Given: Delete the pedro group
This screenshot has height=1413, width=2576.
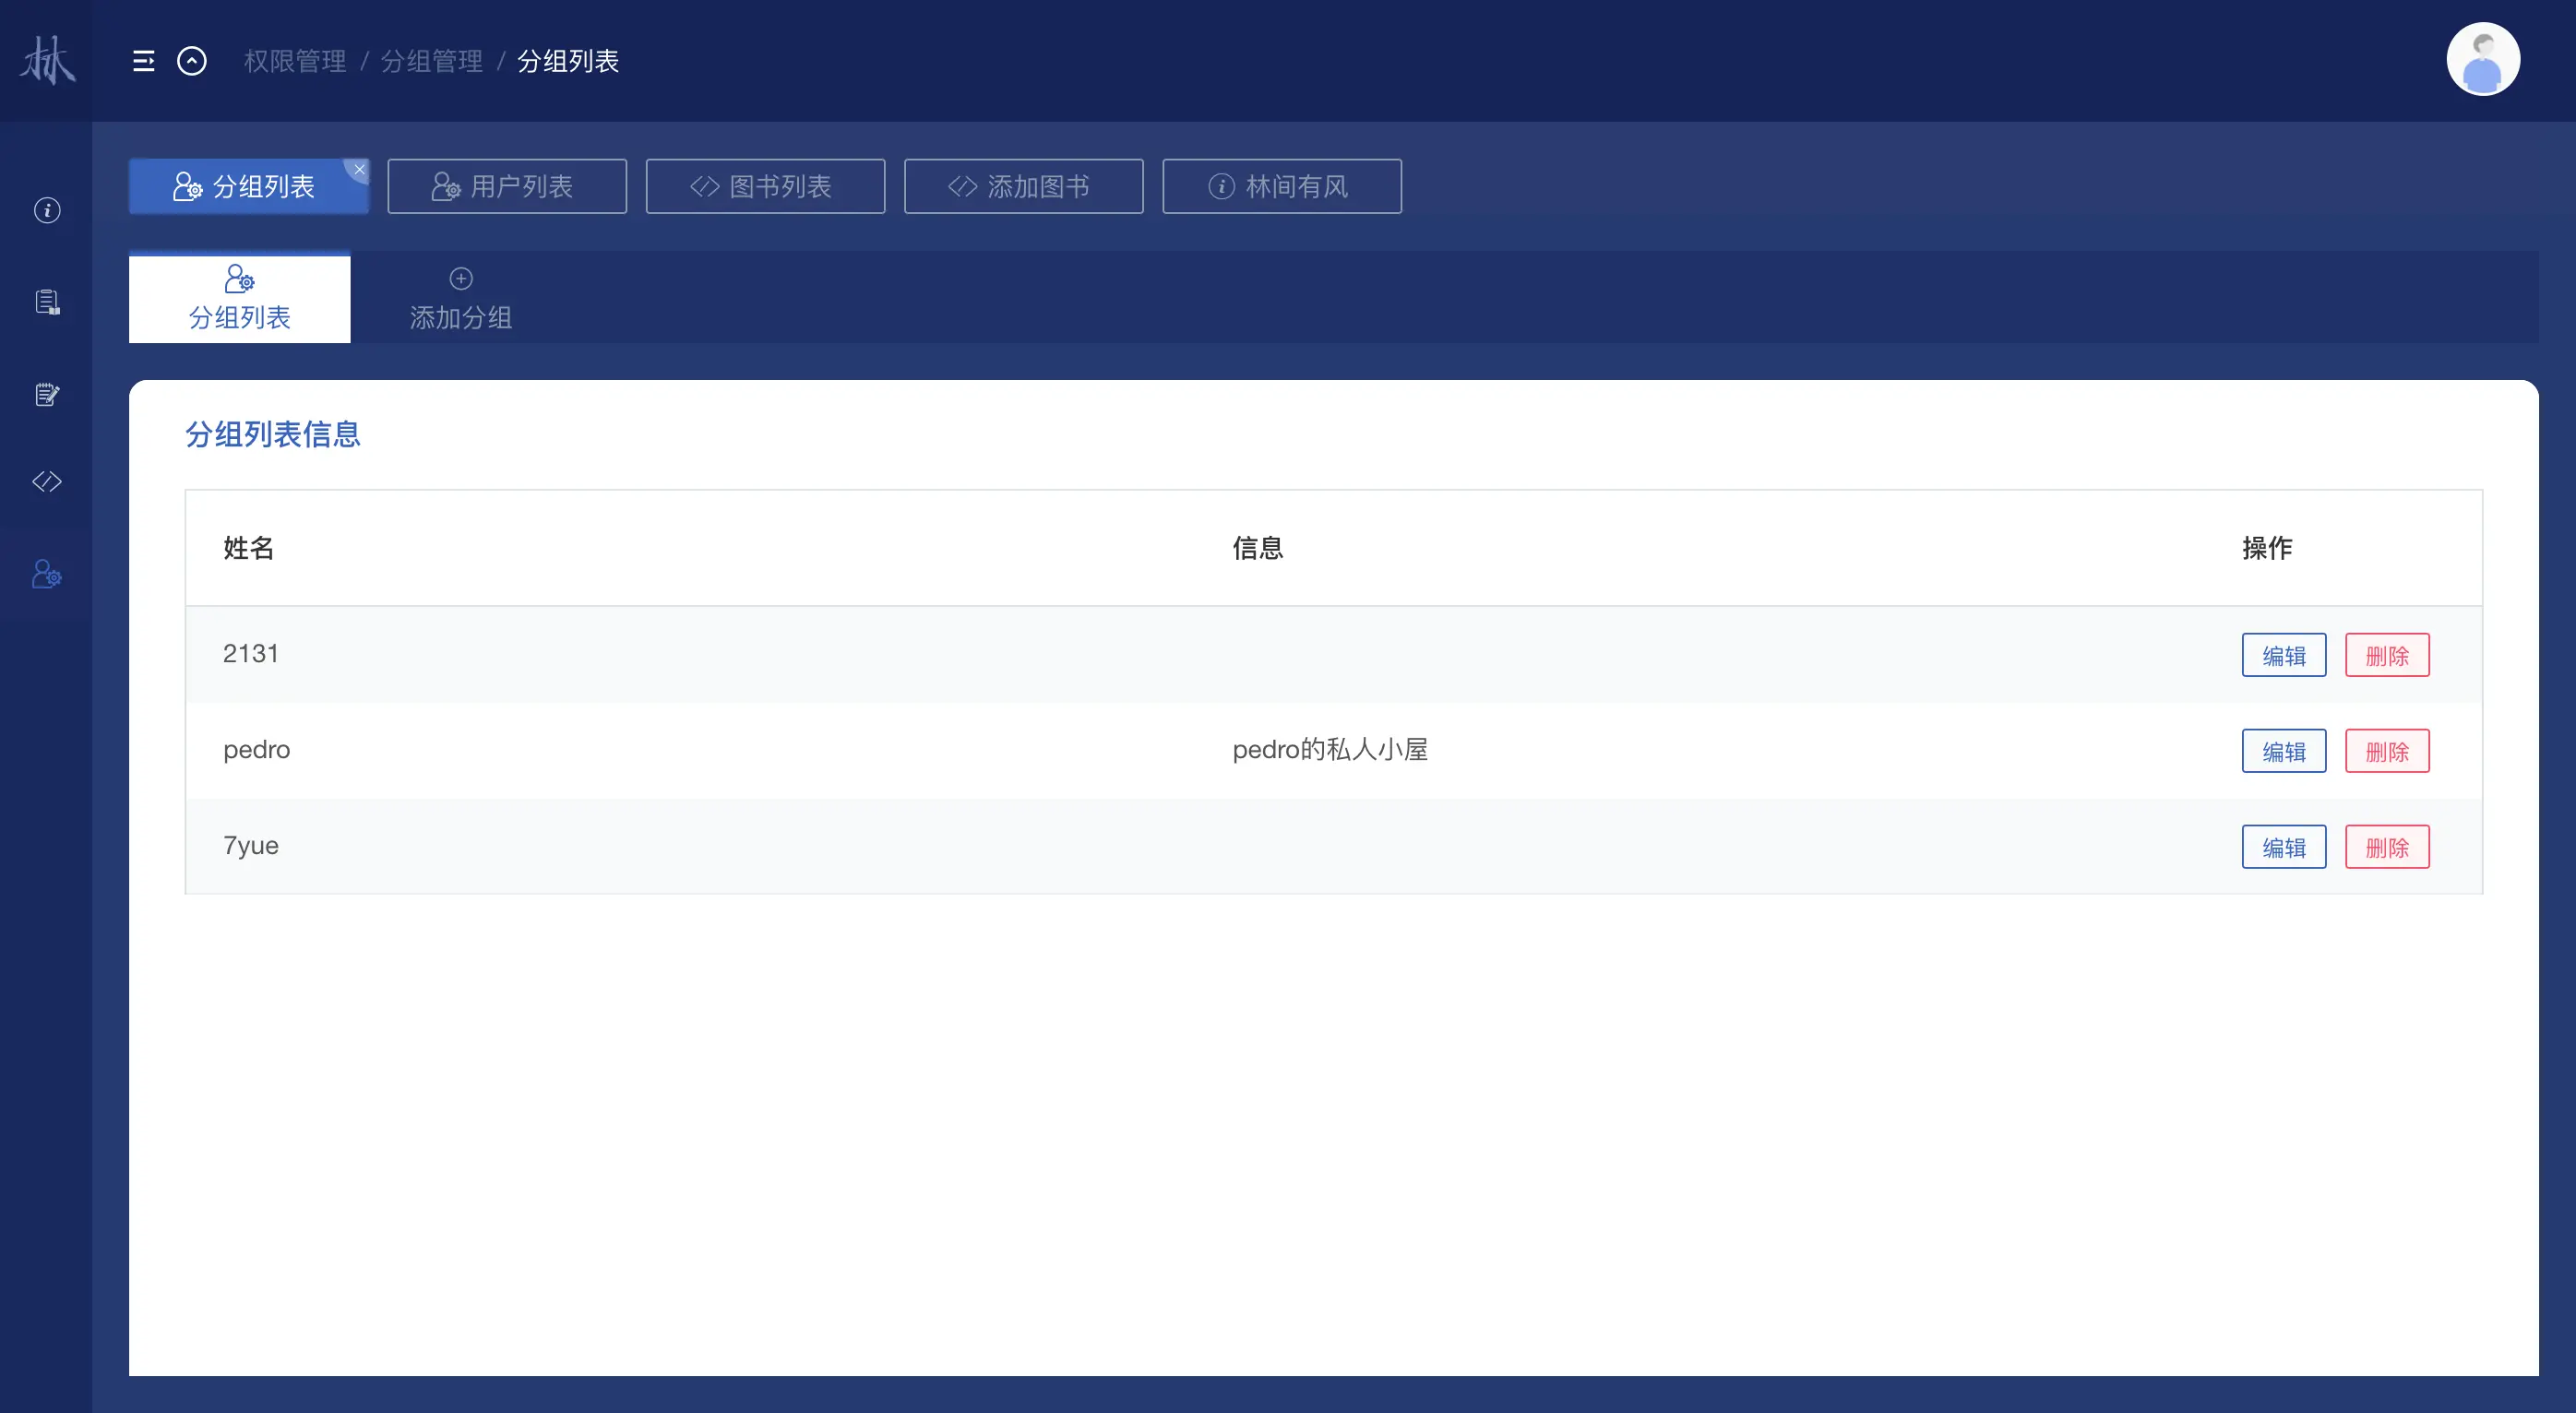Looking at the screenshot, I should point(2386,751).
